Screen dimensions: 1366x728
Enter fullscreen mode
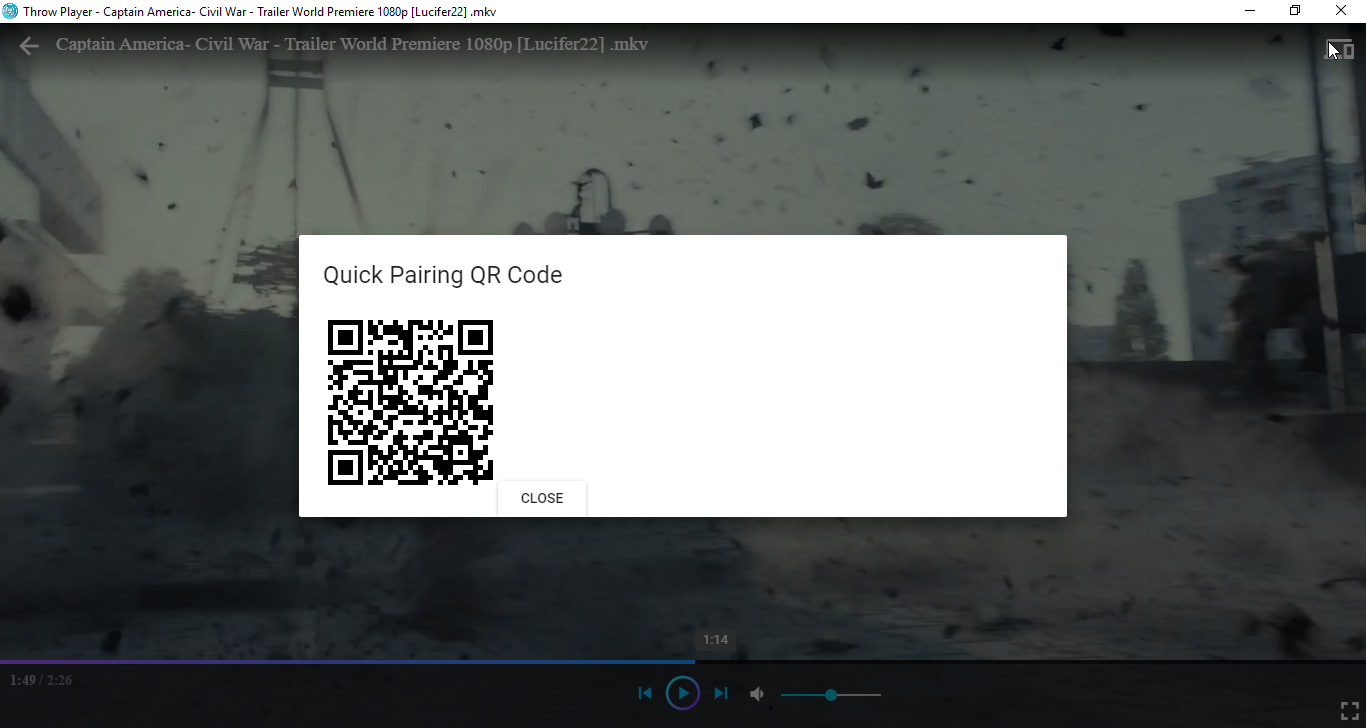(x=1349, y=711)
